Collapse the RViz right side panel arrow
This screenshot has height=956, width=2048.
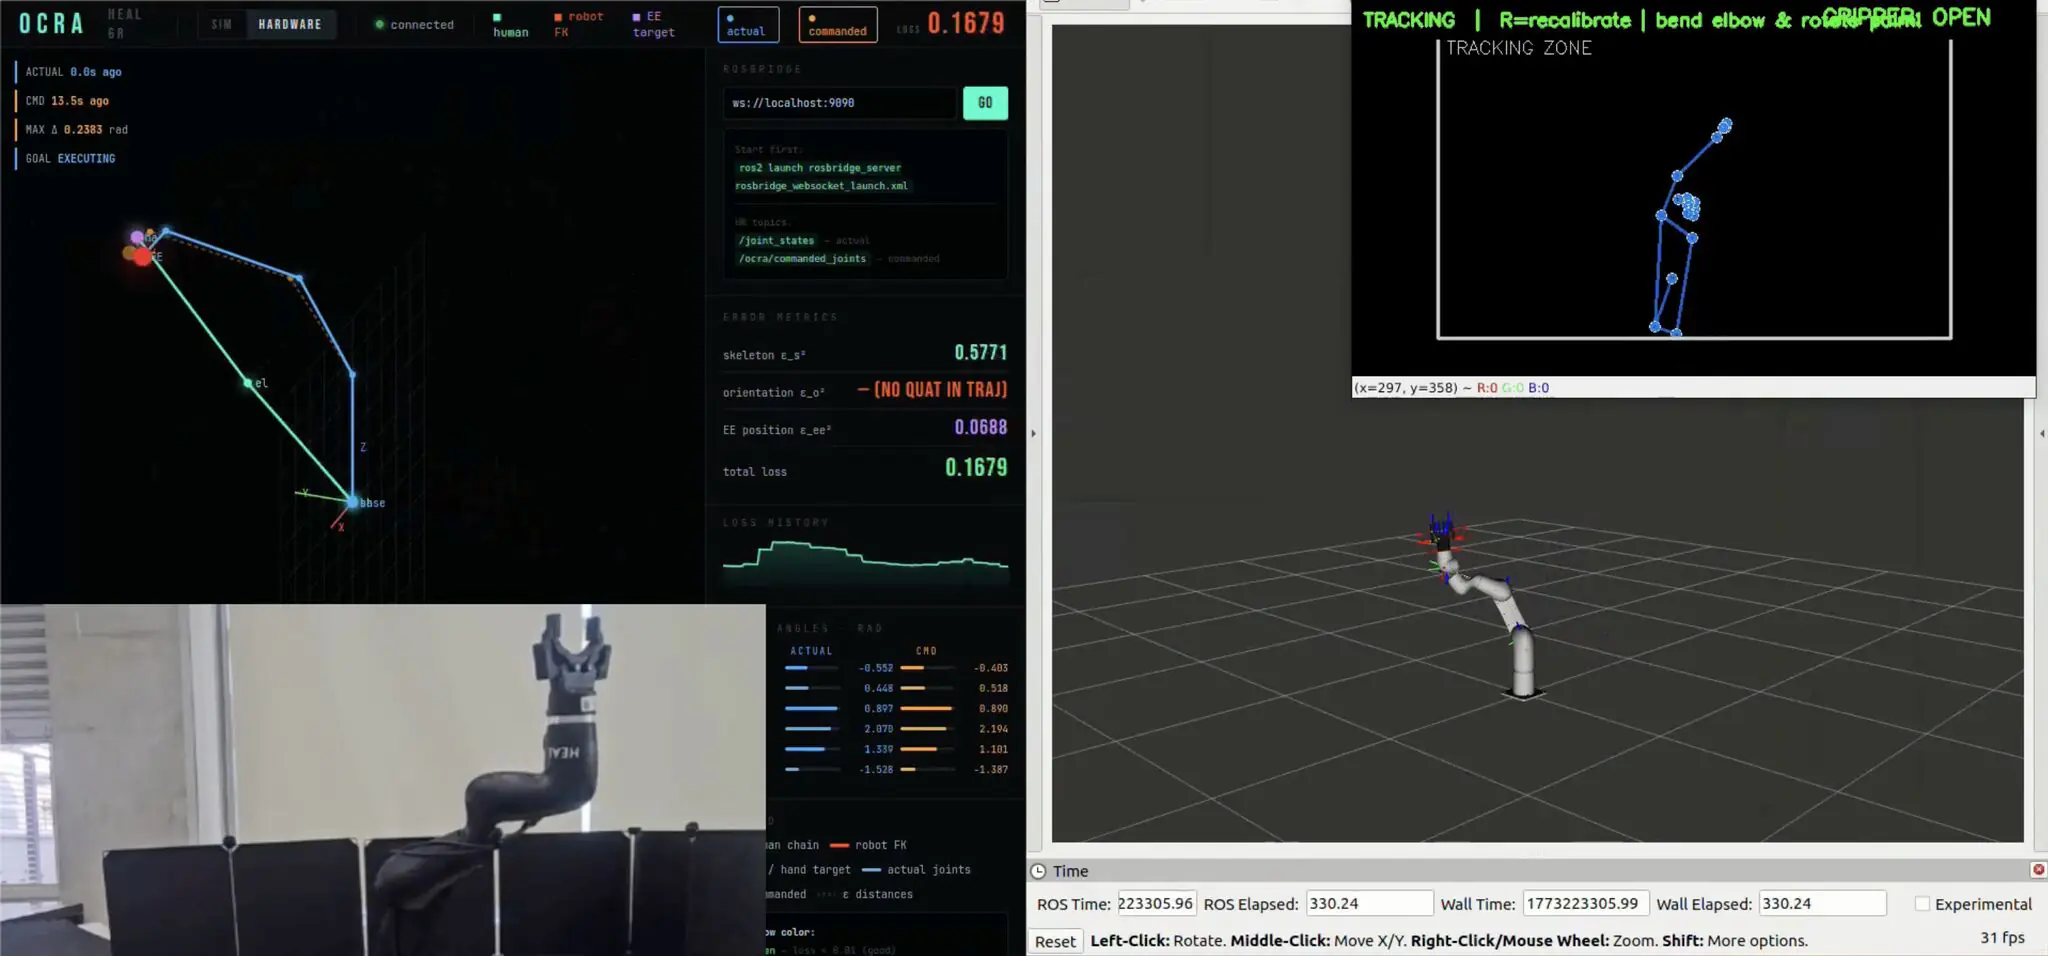pos(2041,434)
